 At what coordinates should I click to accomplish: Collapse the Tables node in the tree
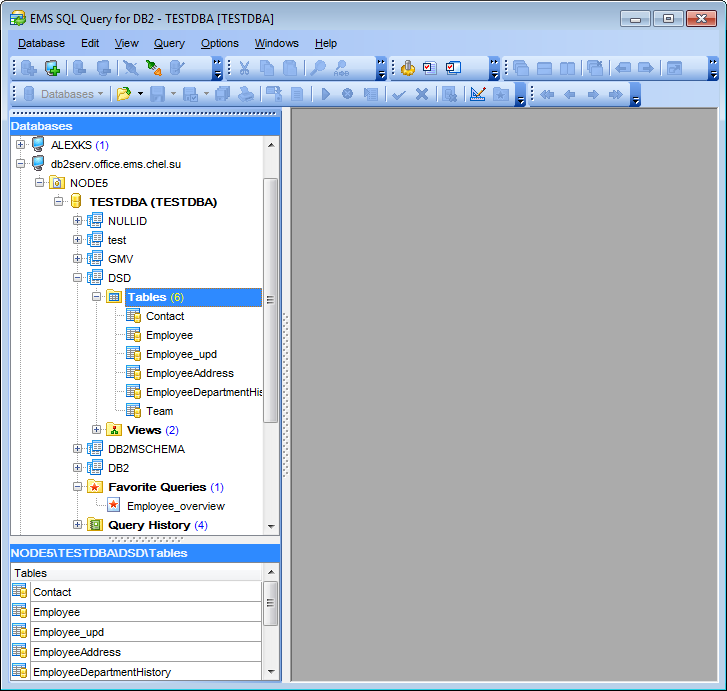click(97, 297)
